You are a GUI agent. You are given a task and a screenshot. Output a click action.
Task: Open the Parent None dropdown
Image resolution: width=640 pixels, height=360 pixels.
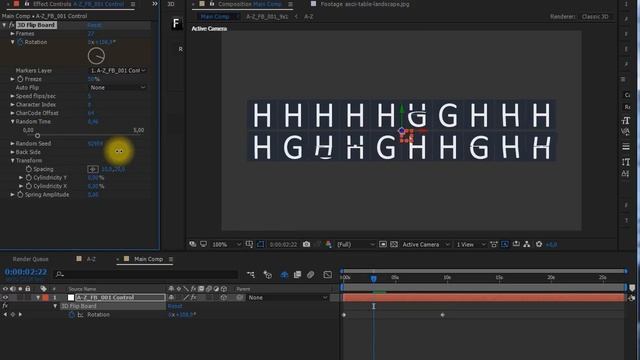[288, 298]
